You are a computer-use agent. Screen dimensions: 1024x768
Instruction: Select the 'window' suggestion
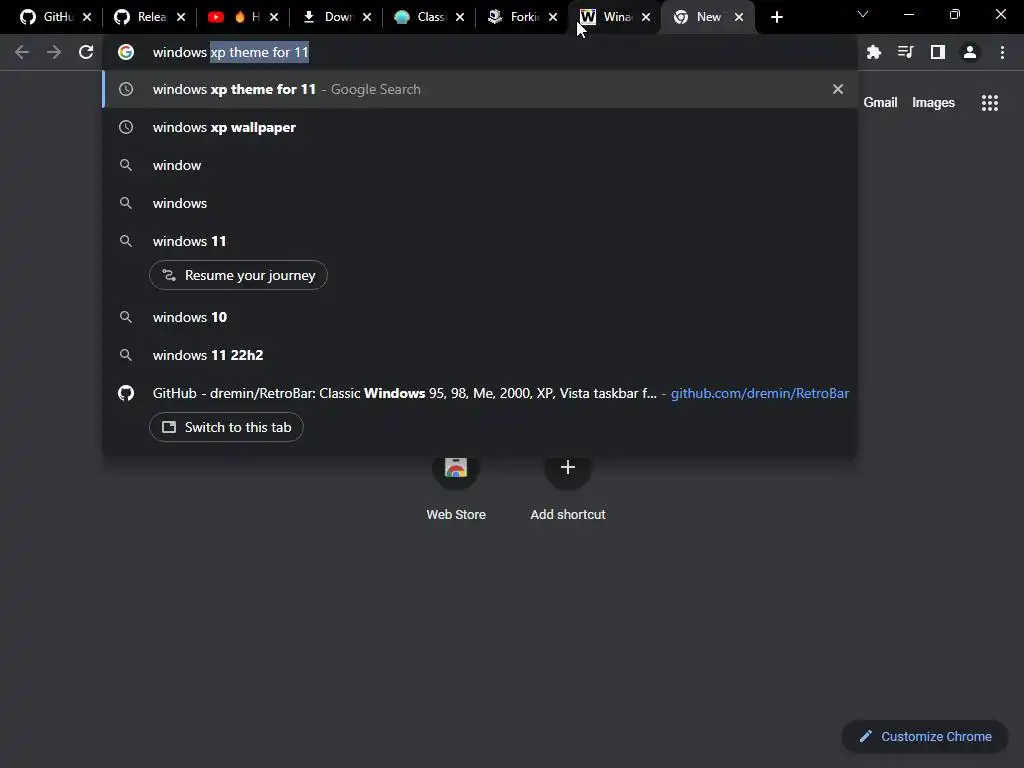point(480,165)
